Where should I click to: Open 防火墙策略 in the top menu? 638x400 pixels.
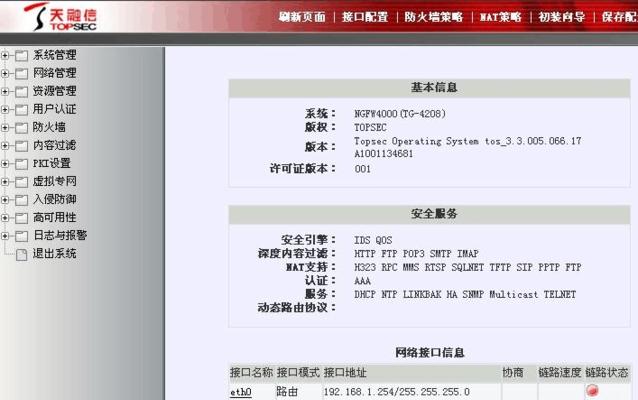click(434, 17)
